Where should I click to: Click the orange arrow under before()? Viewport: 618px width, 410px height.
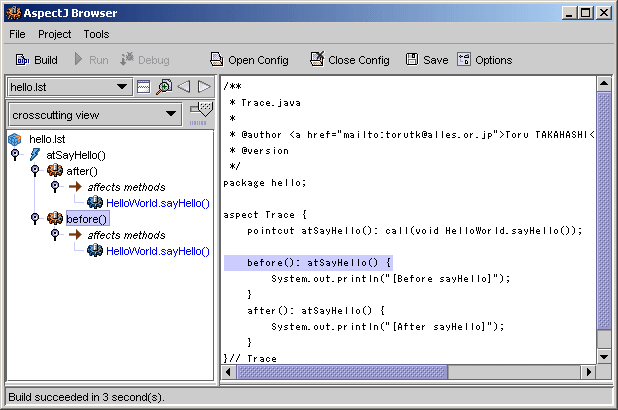pyautogui.click(x=75, y=235)
